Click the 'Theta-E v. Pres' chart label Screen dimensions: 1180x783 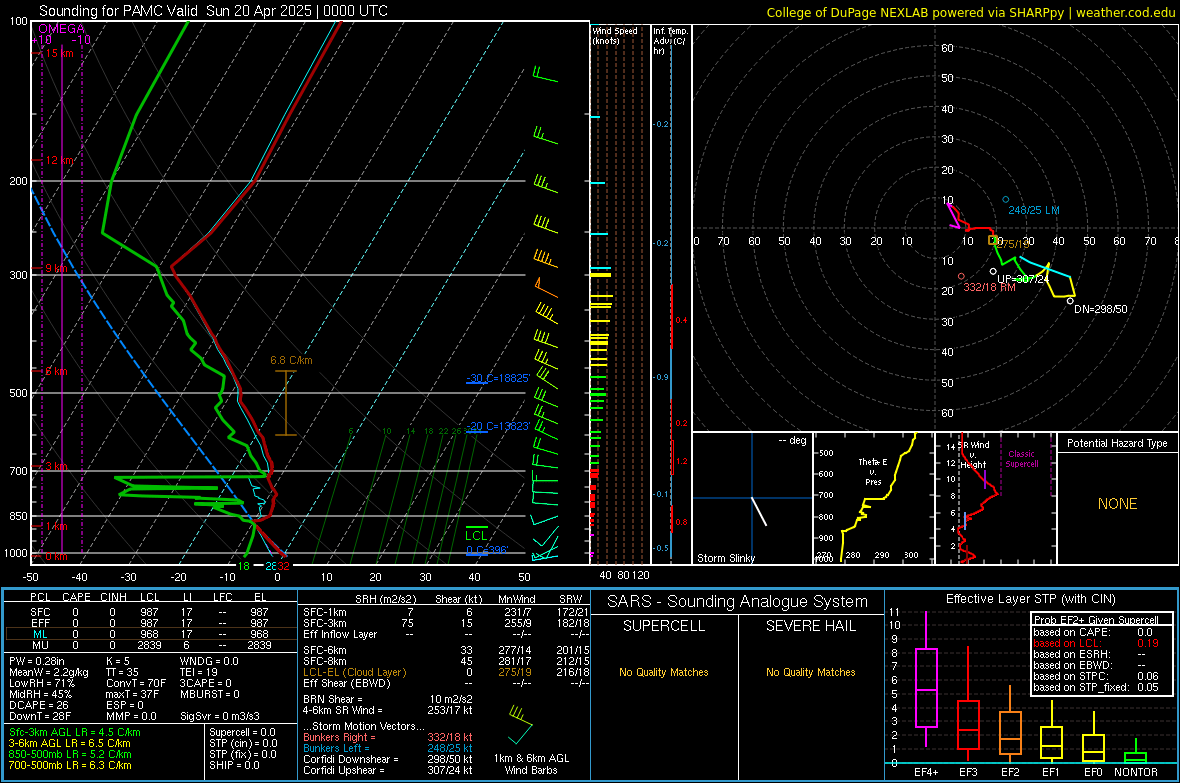(873, 471)
